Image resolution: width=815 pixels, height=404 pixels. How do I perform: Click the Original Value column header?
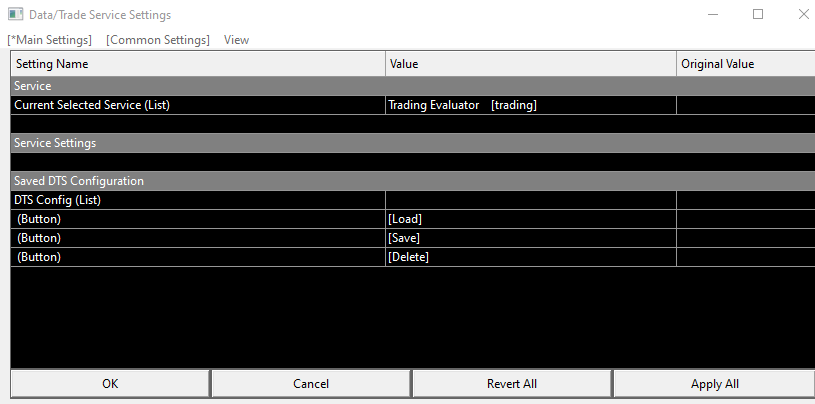point(744,64)
